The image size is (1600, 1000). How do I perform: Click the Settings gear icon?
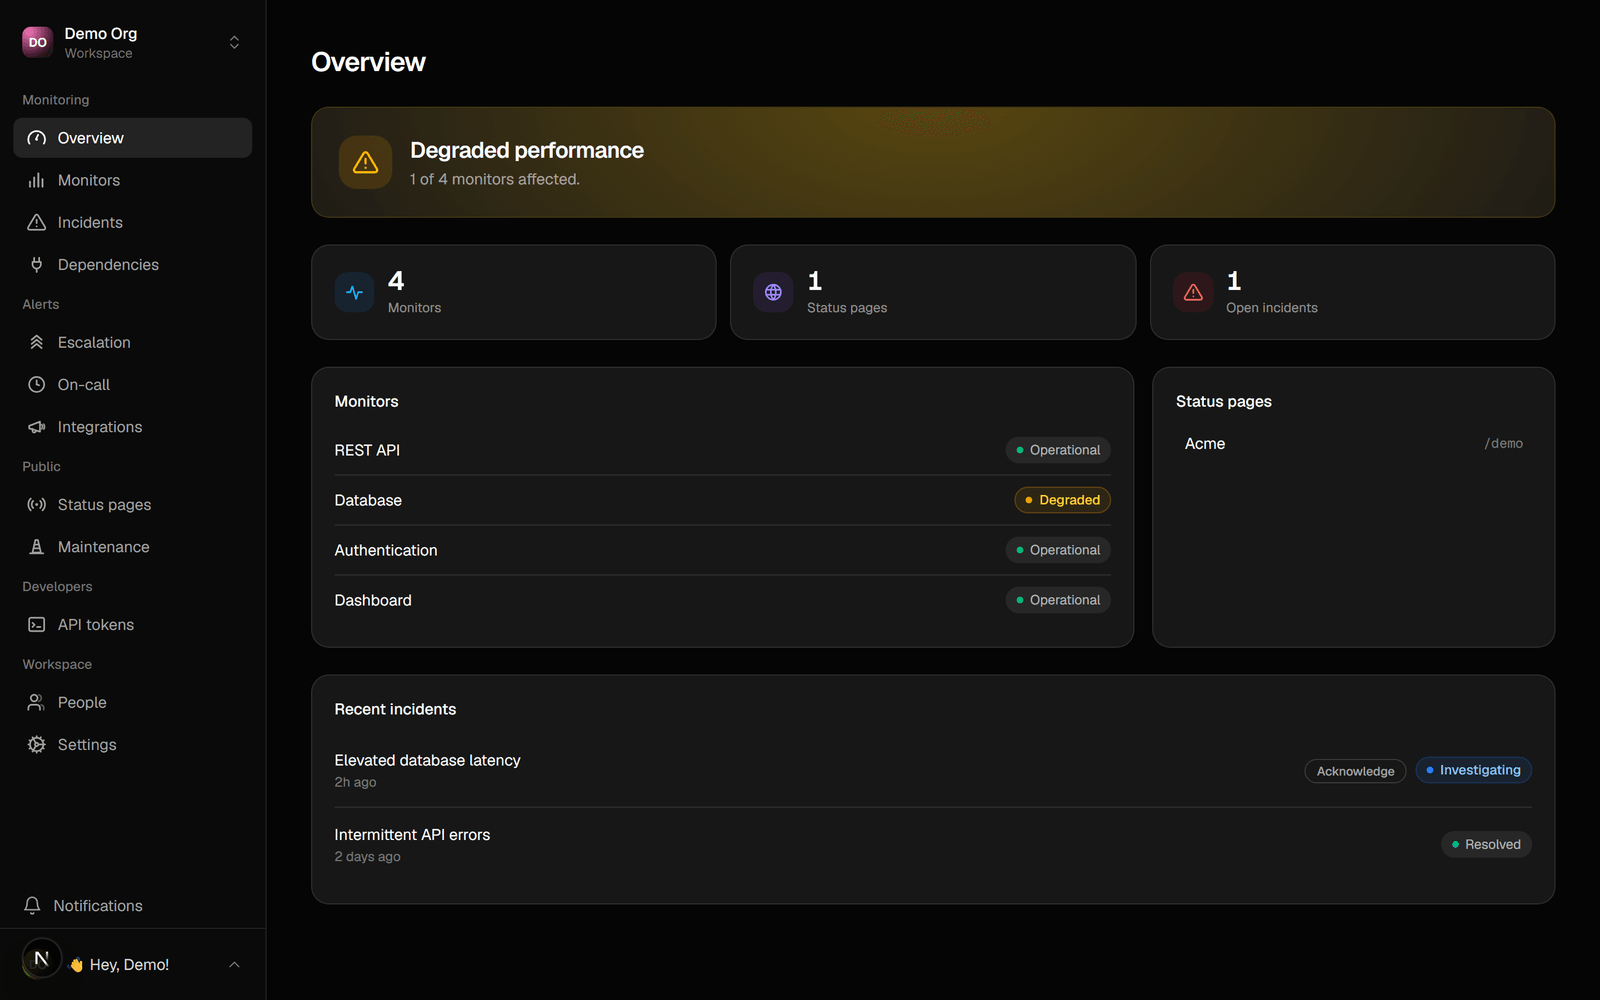(x=37, y=745)
